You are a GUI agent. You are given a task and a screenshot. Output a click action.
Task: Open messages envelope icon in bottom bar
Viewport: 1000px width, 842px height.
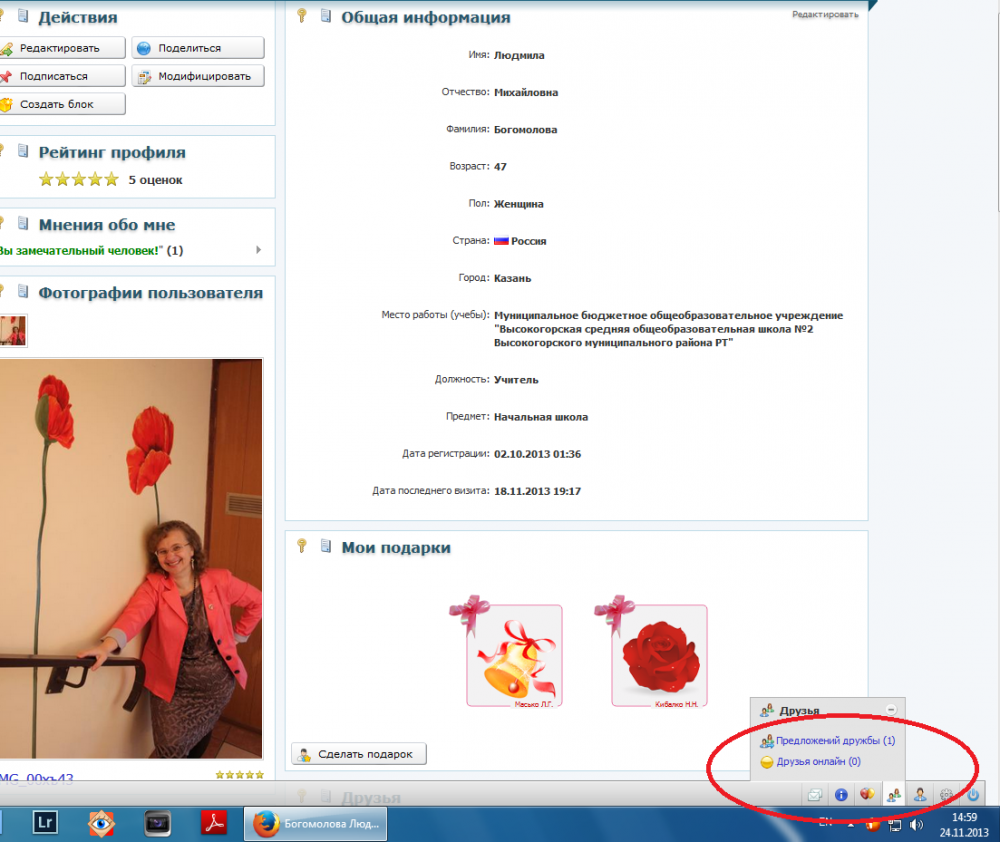814,795
